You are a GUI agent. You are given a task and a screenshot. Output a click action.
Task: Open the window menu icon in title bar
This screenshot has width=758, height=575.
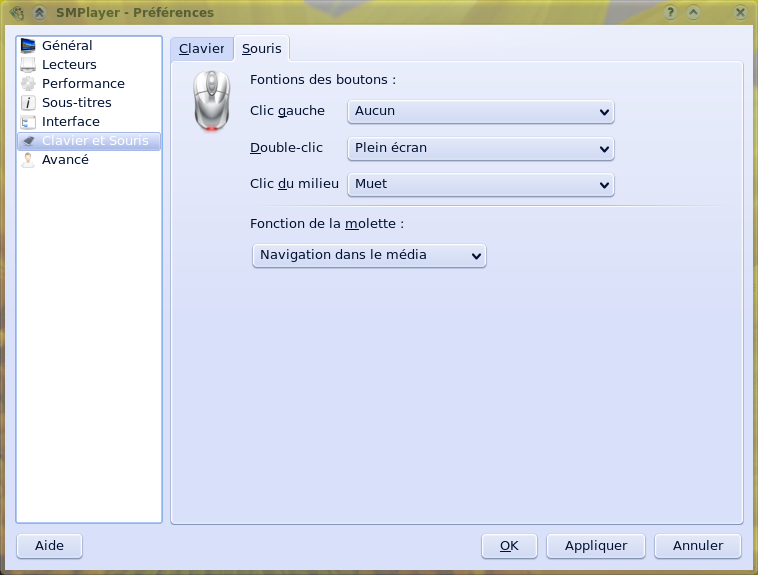16,13
